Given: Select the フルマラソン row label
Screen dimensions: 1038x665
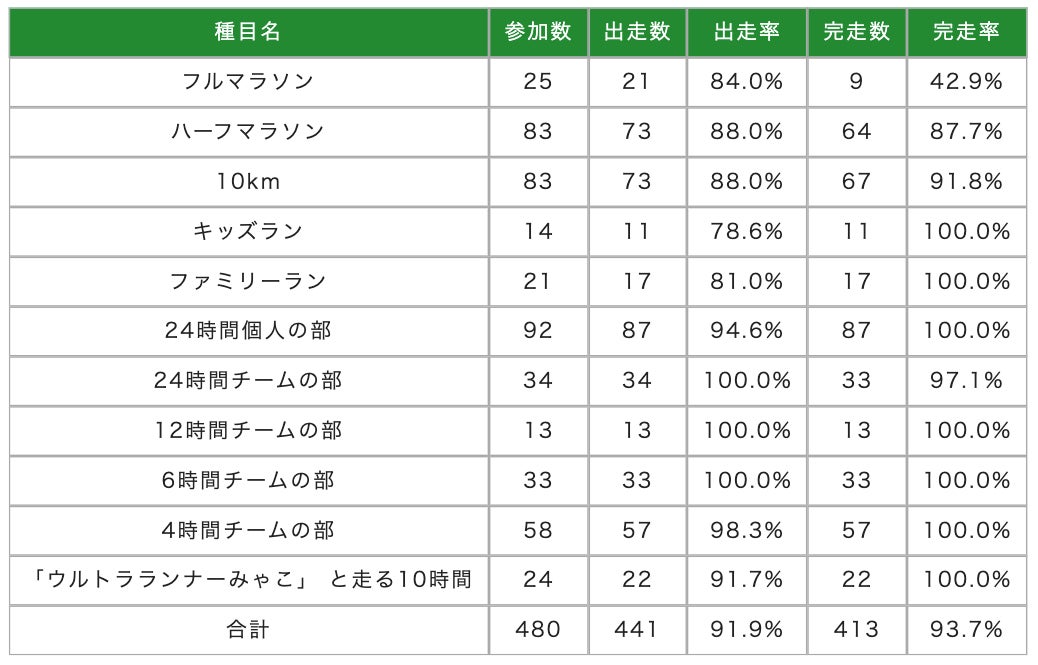Looking at the screenshot, I should pyautogui.click(x=248, y=82).
